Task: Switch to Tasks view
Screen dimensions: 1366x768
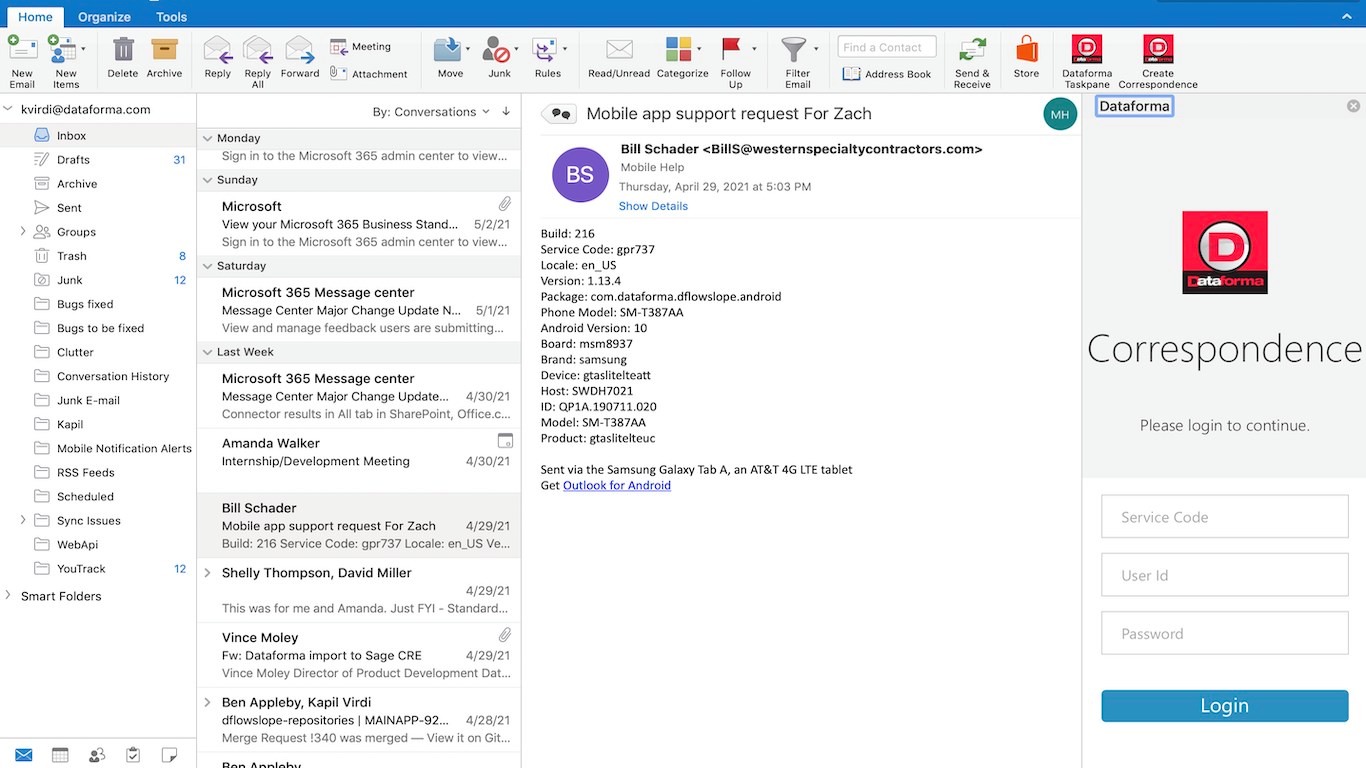Action: pos(133,755)
